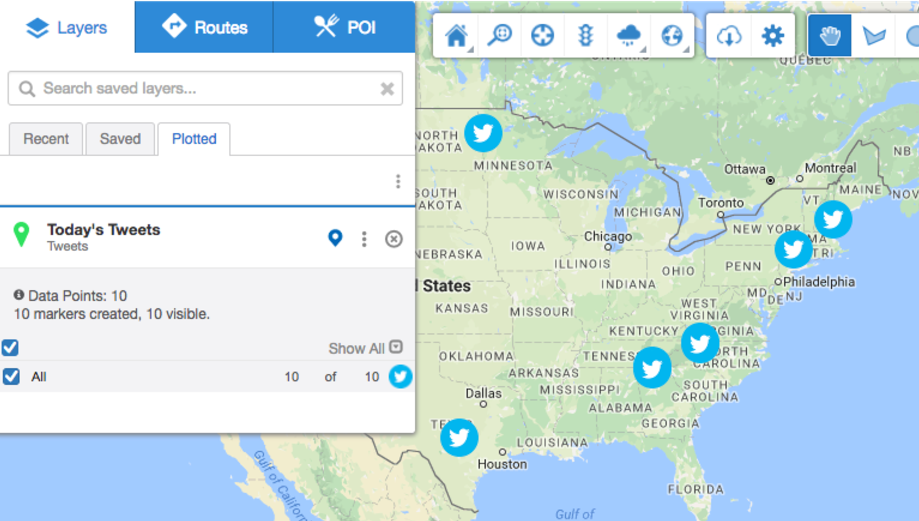Click the Toronto label on the map

(x=721, y=203)
